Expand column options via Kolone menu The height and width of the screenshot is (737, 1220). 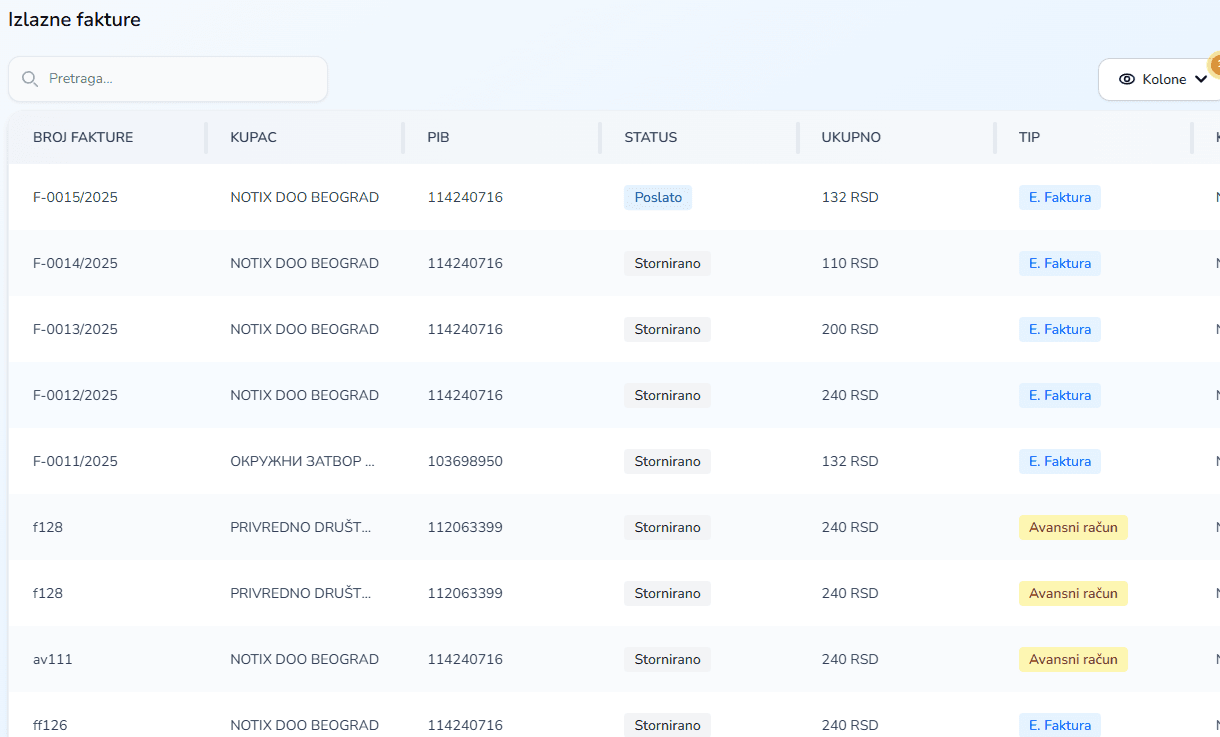pos(1160,79)
